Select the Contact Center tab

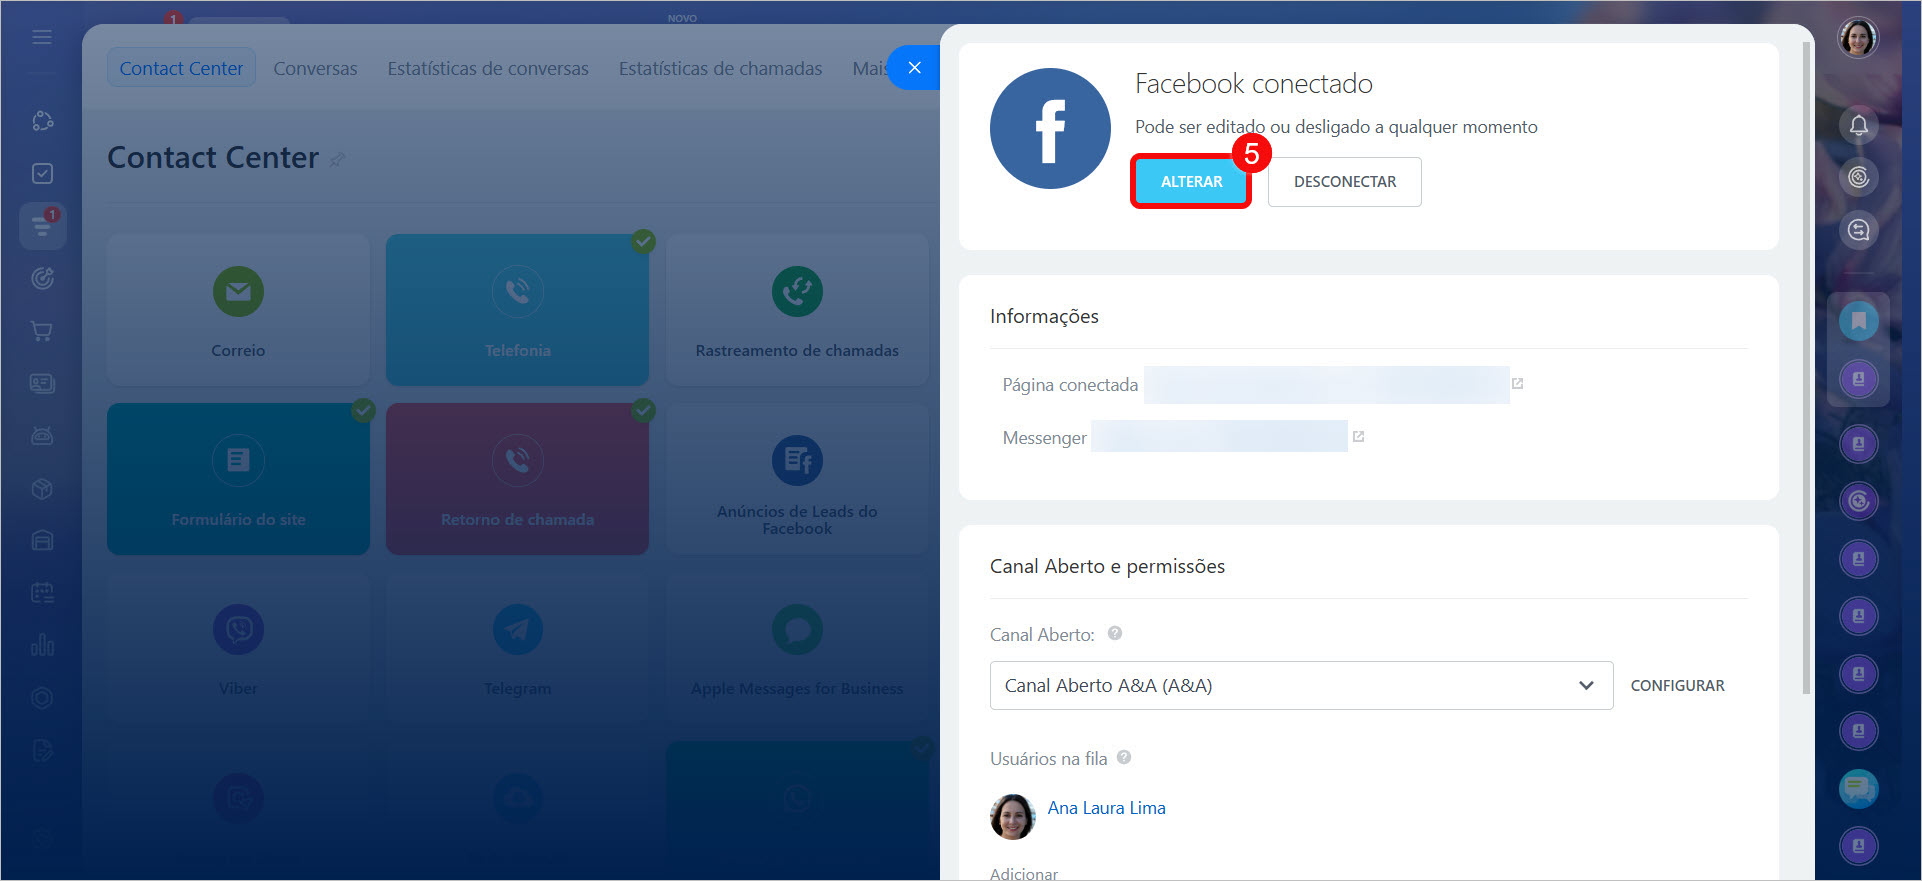(181, 69)
